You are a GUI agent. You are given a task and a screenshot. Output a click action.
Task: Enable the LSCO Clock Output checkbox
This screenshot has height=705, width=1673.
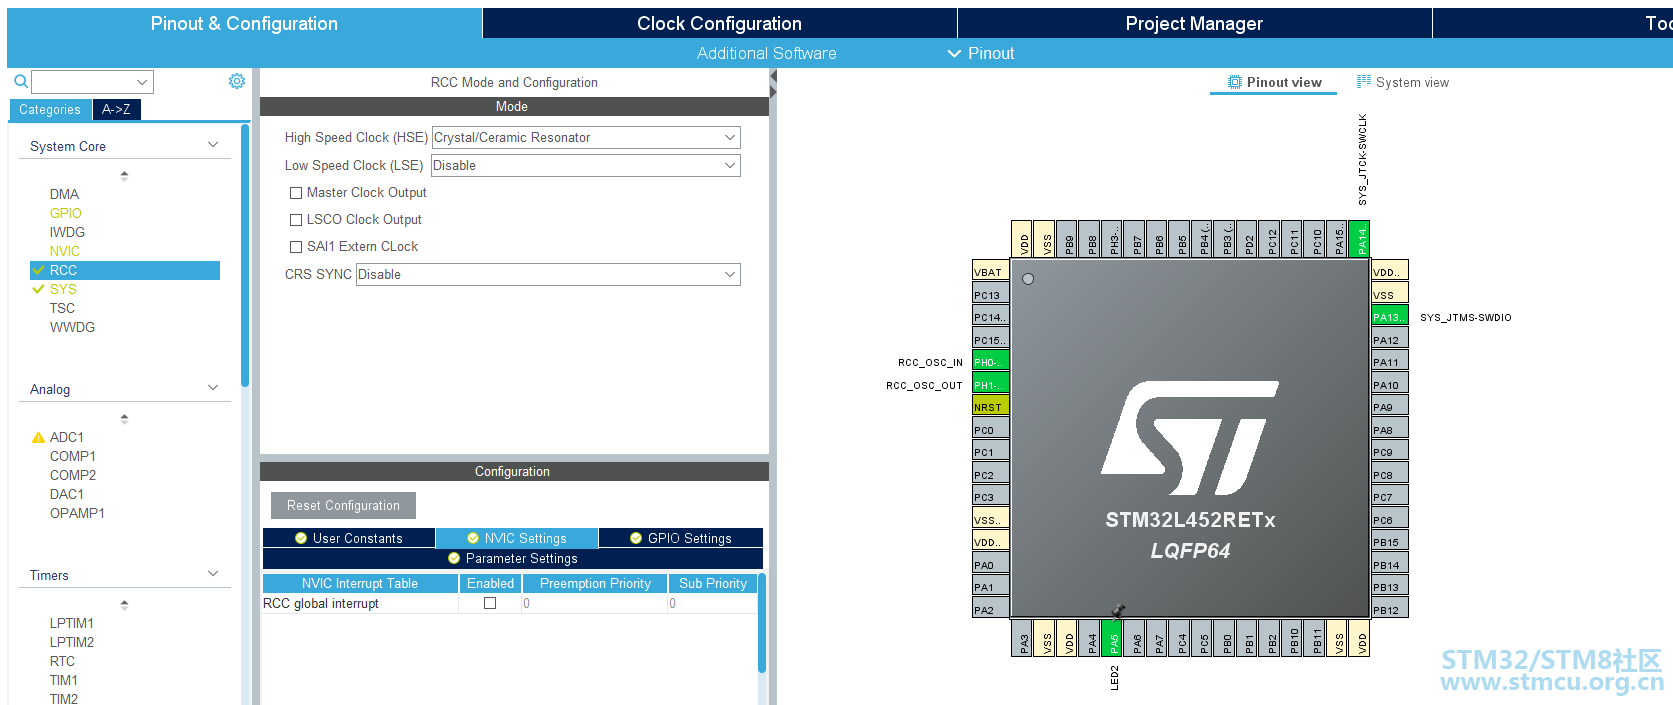pos(296,220)
